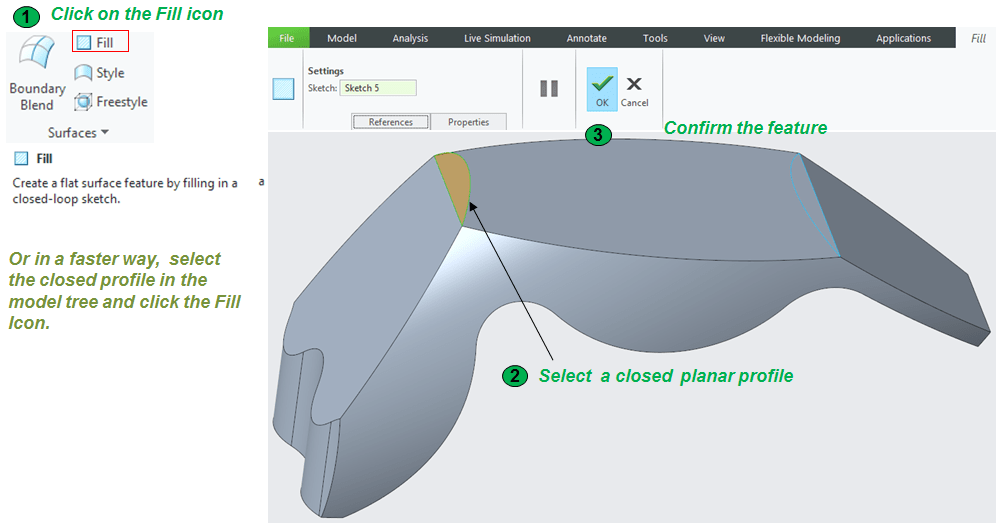Switch to the Model tab

point(342,38)
